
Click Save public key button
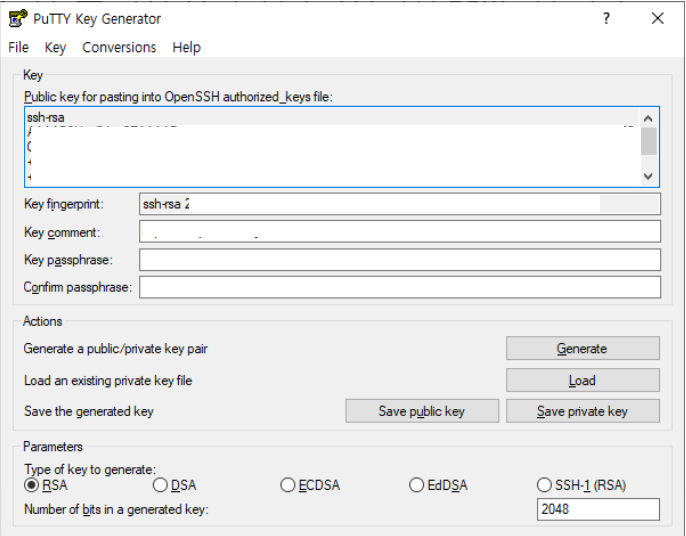click(422, 411)
